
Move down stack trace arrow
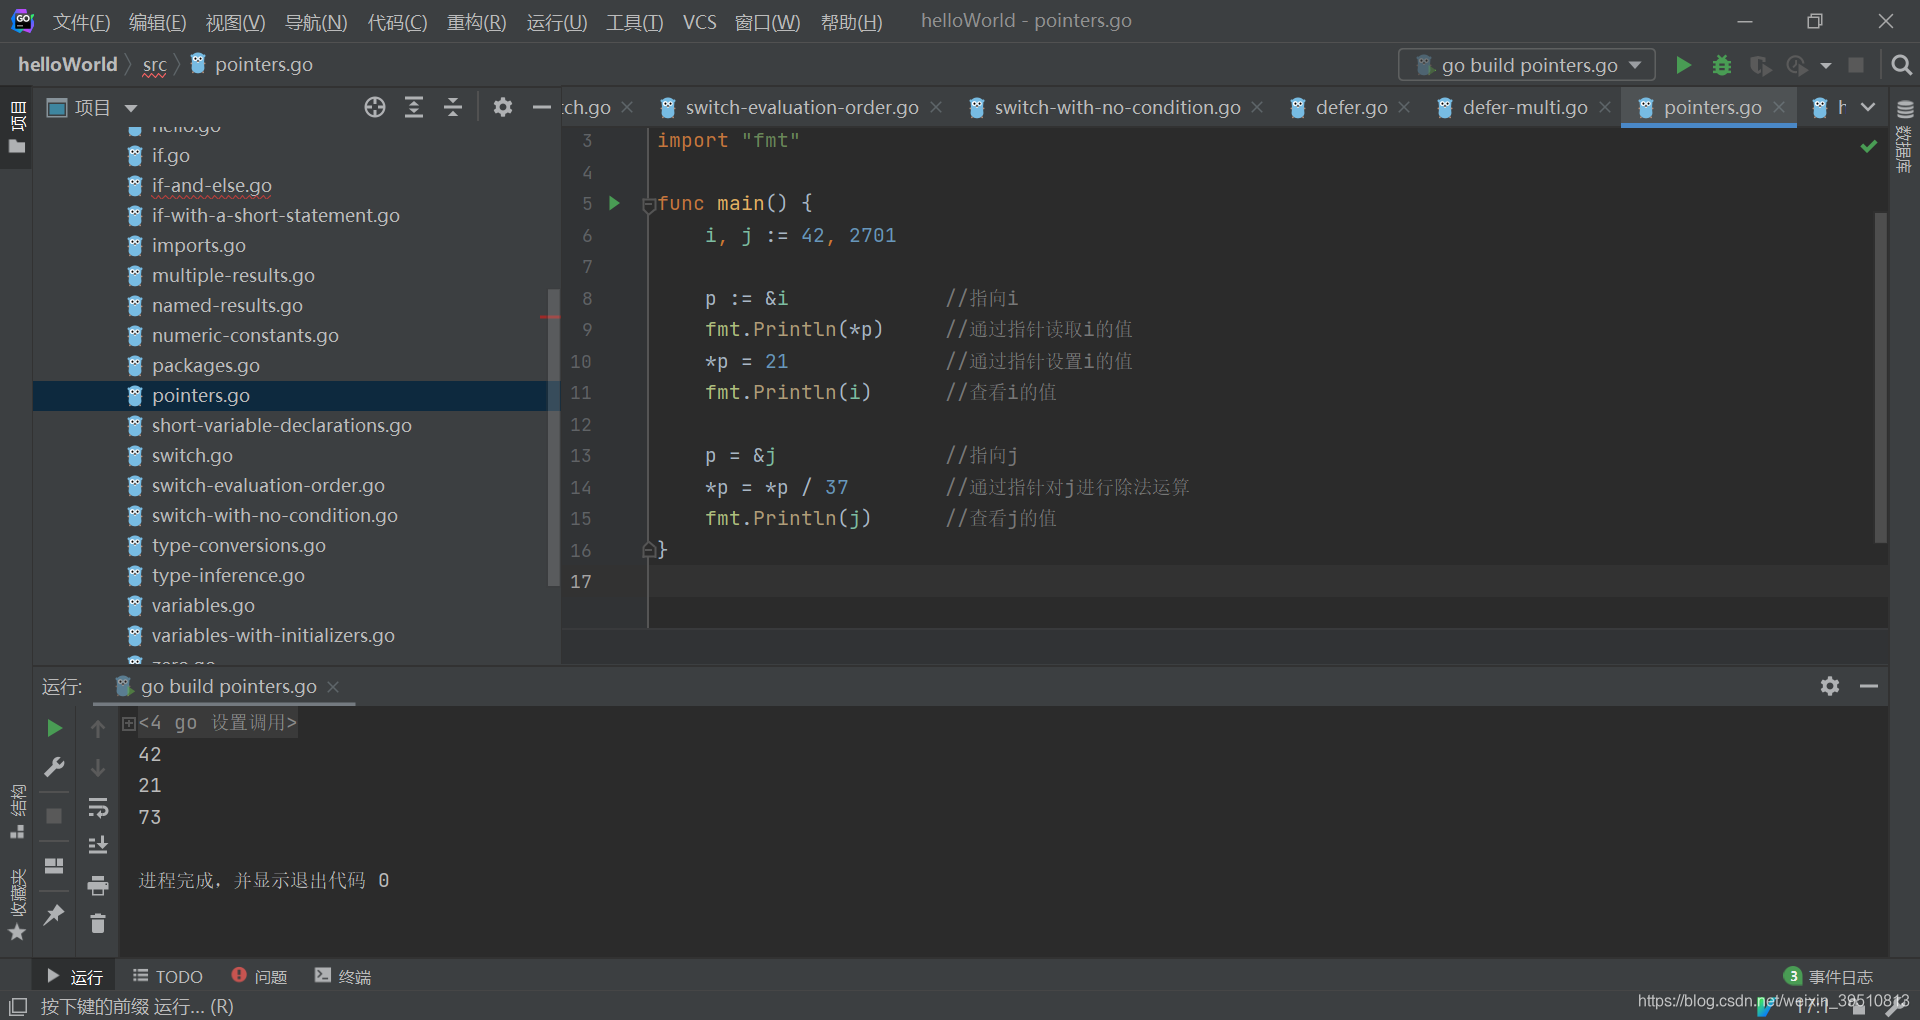98,768
